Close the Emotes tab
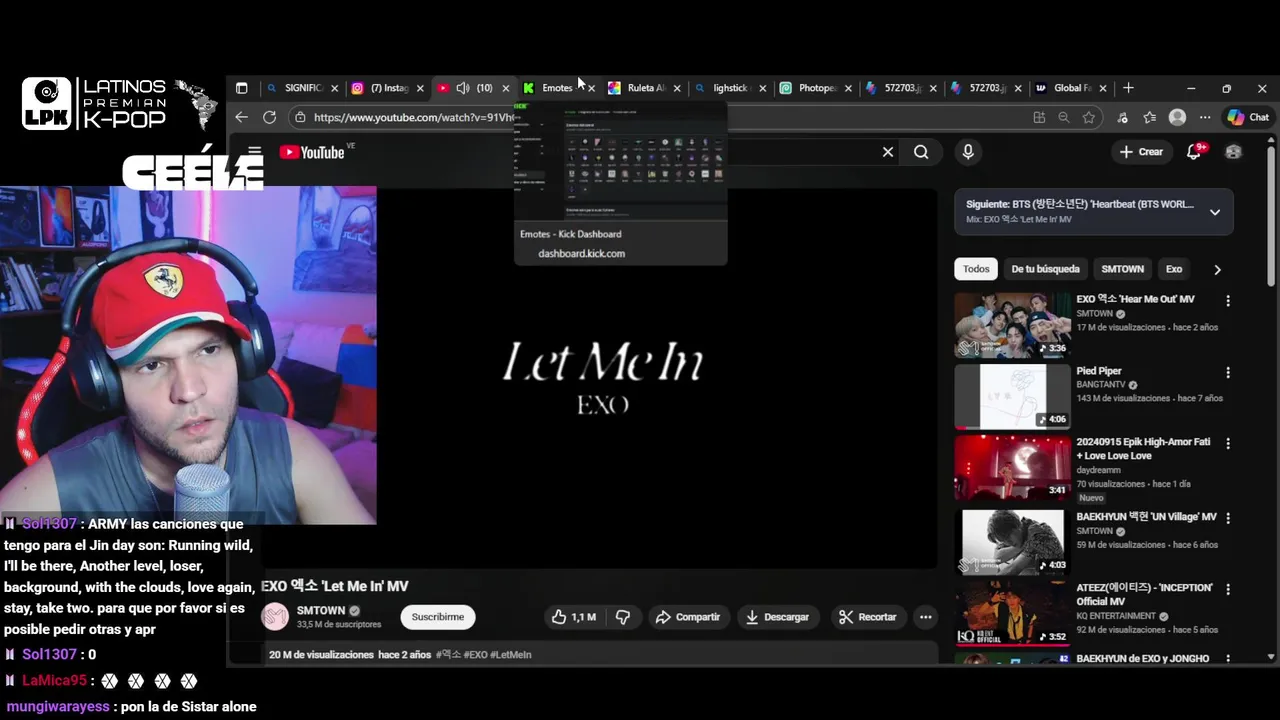This screenshot has height=720, width=1280. 591,88
